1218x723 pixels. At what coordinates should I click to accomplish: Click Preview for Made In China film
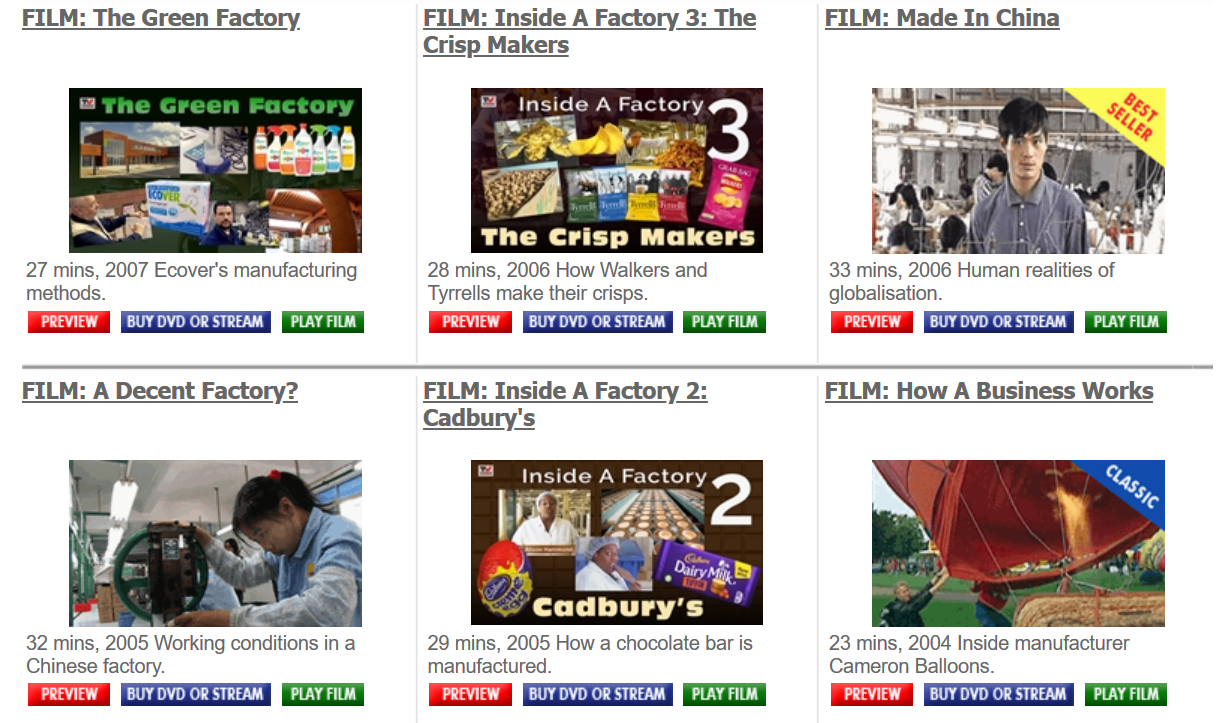pos(872,322)
